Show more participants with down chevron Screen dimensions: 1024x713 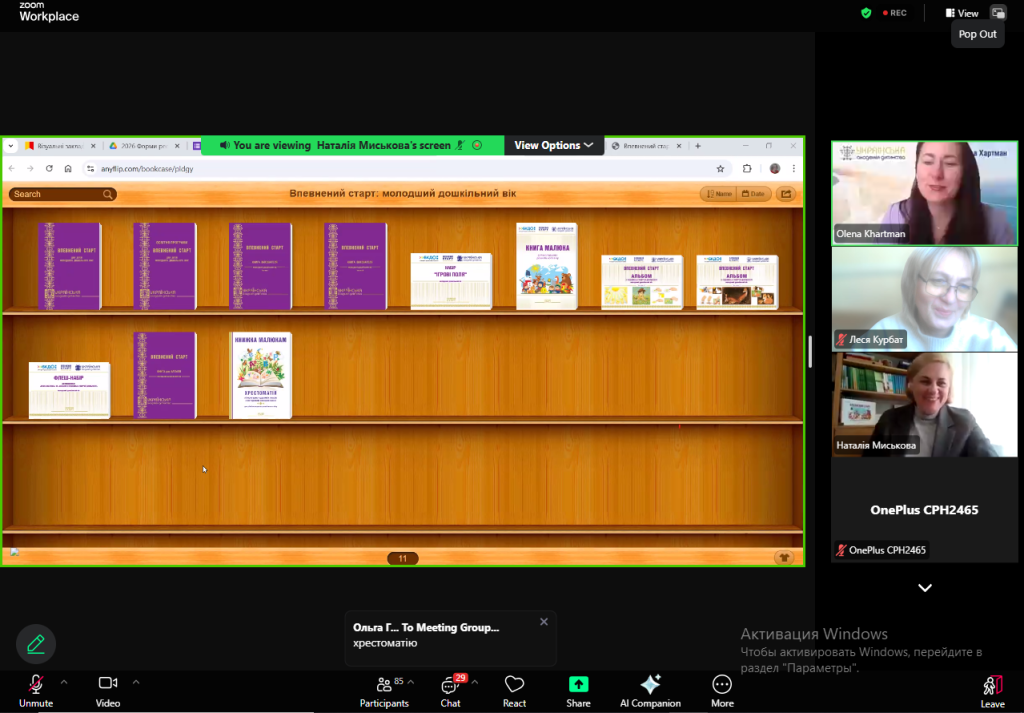(924, 588)
